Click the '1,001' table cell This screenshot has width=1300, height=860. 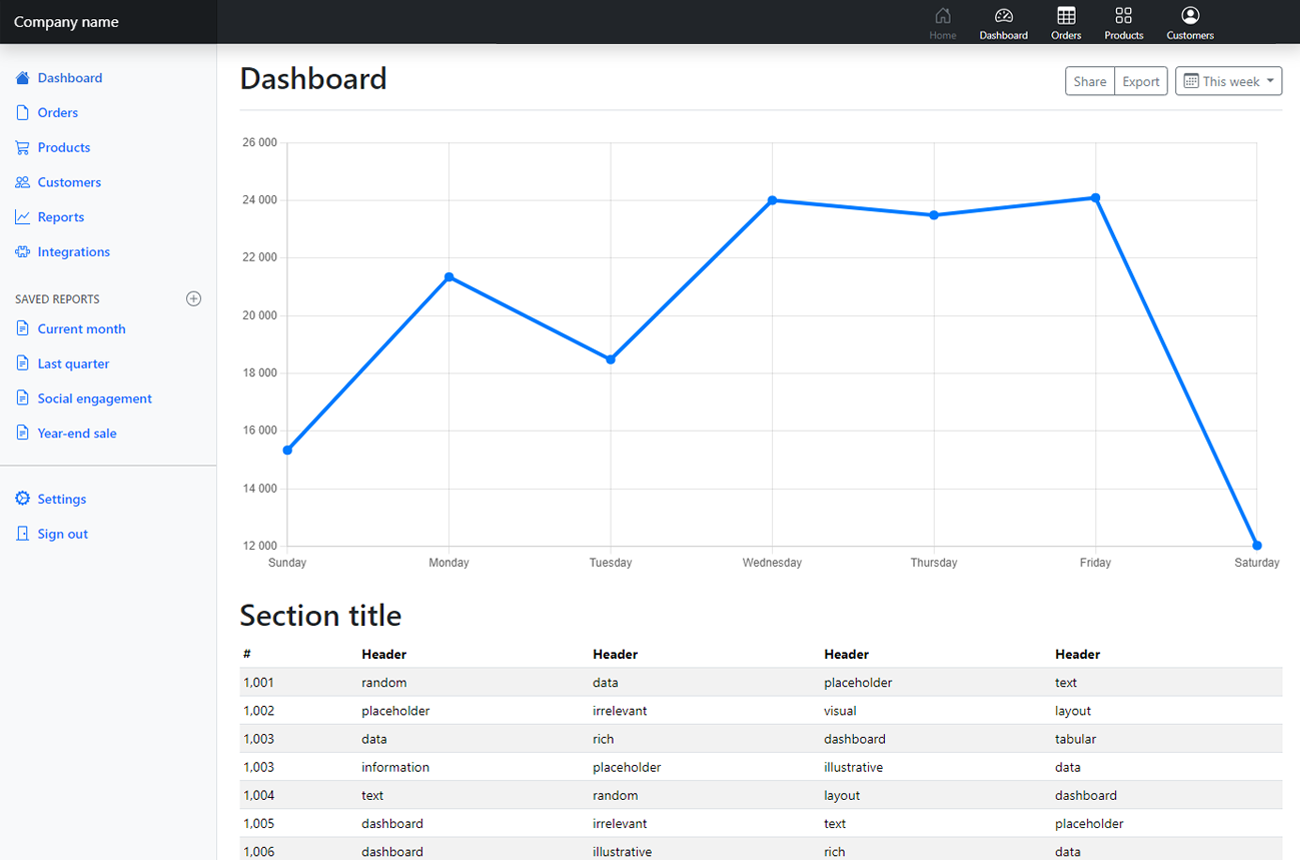tap(258, 682)
